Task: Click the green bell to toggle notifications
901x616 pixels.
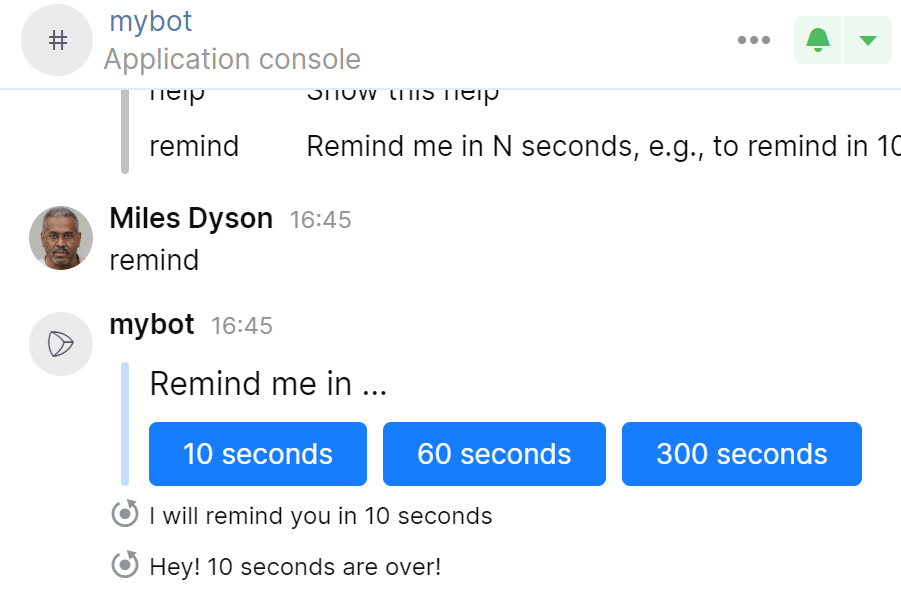Action: (817, 40)
